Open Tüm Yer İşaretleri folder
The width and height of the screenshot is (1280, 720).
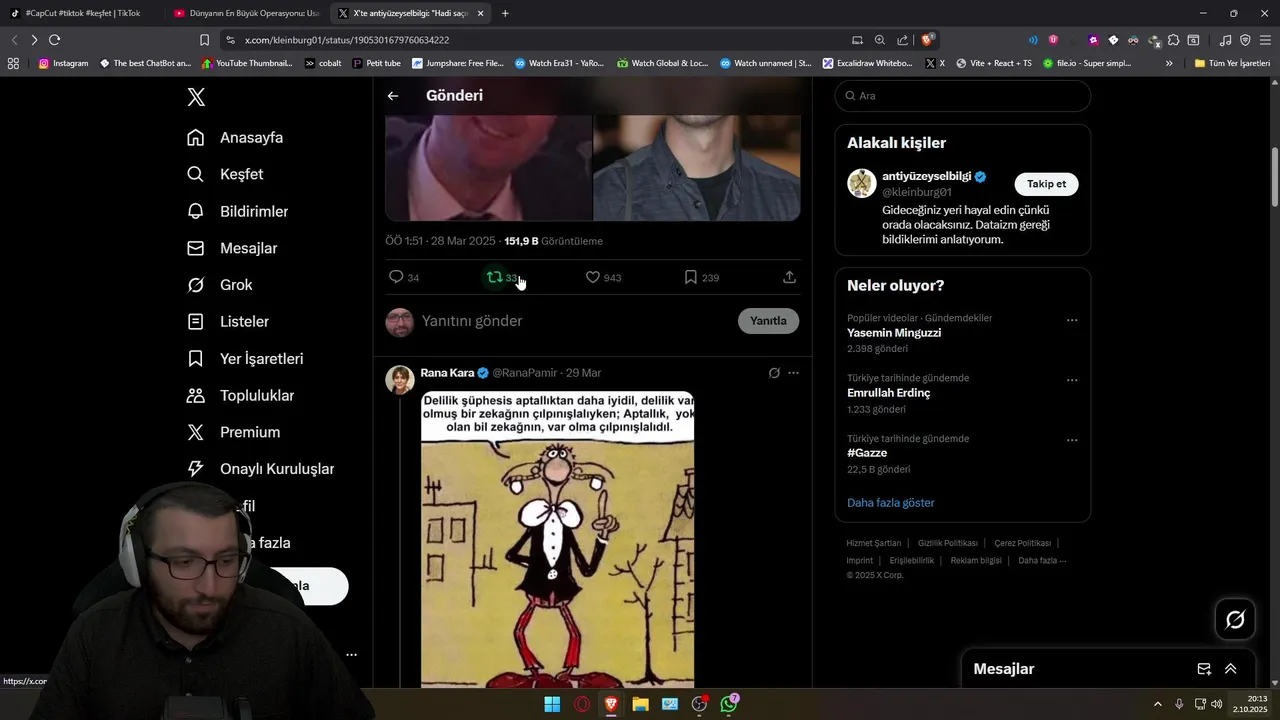(1232, 63)
